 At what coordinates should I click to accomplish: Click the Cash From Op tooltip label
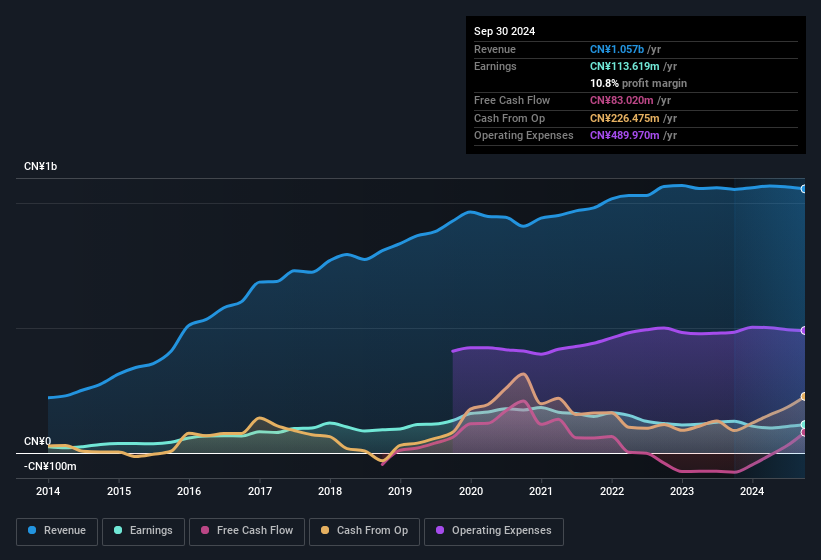pyautogui.click(x=509, y=118)
